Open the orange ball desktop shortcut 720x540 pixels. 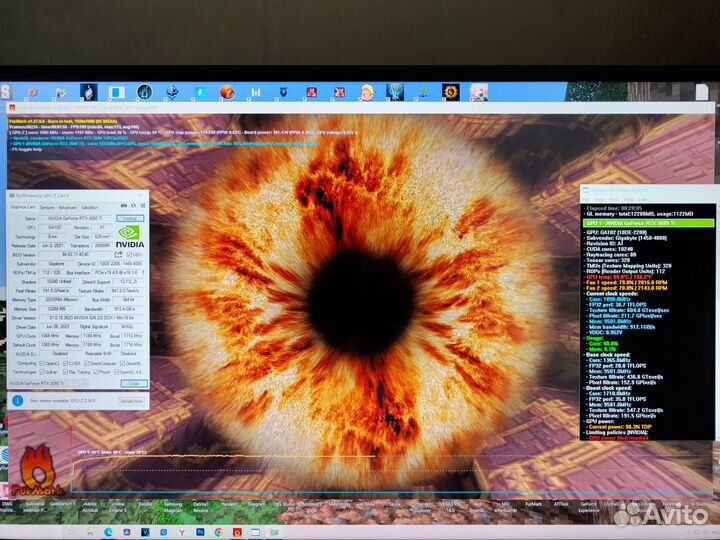(227, 92)
